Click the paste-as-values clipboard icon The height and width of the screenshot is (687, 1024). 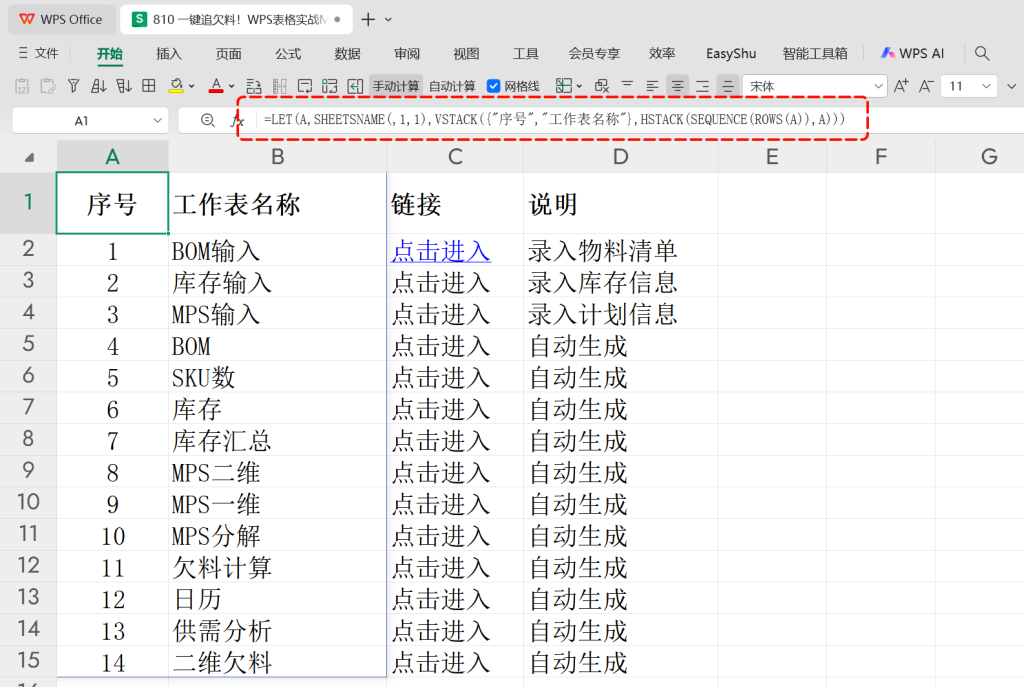[x=22, y=86]
